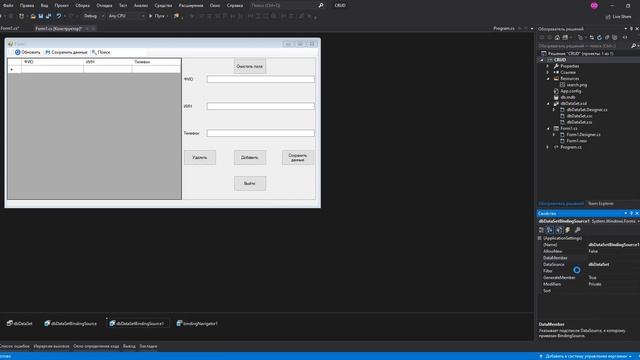Select the DataMember property row

pos(591,258)
